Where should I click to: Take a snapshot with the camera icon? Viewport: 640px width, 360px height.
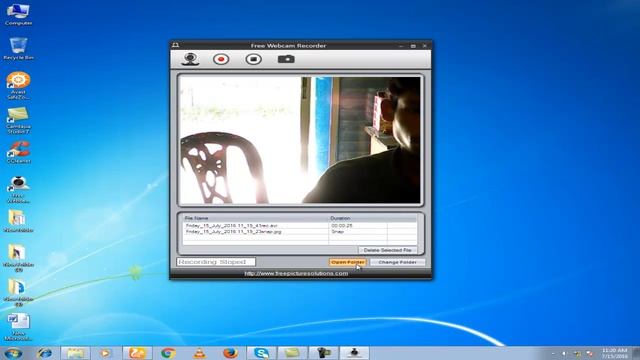(286, 59)
